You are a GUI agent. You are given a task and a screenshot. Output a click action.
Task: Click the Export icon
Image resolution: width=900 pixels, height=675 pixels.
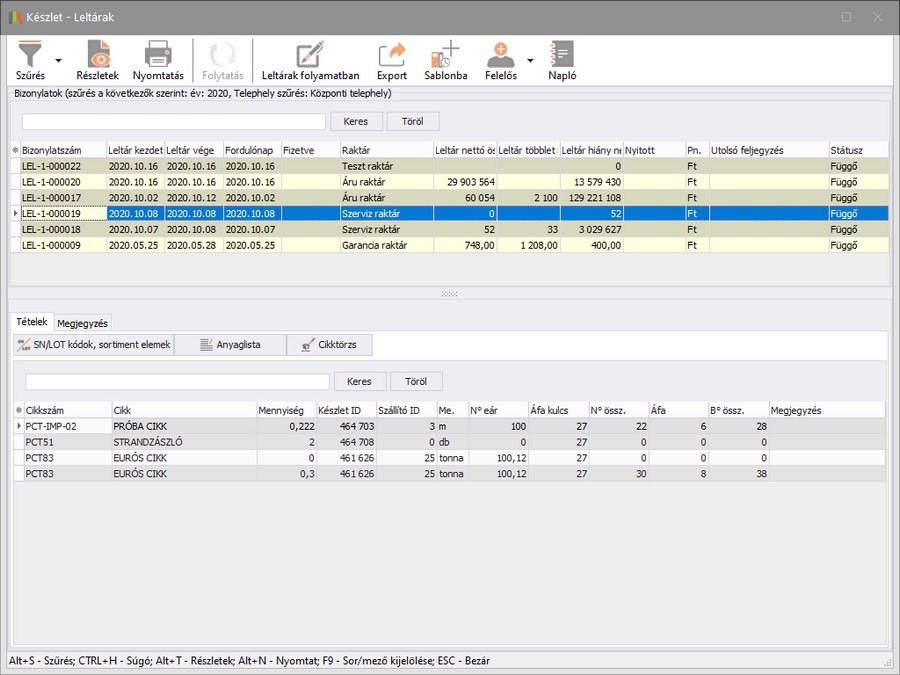[392, 60]
